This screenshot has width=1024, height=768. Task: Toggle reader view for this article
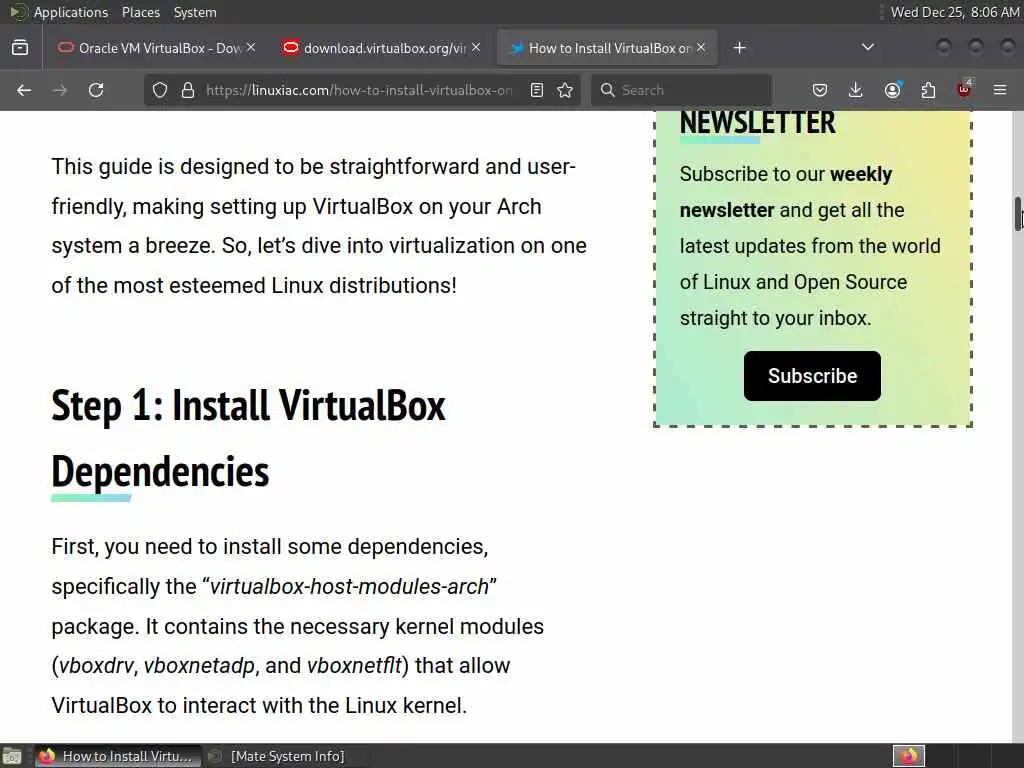[x=537, y=90]
